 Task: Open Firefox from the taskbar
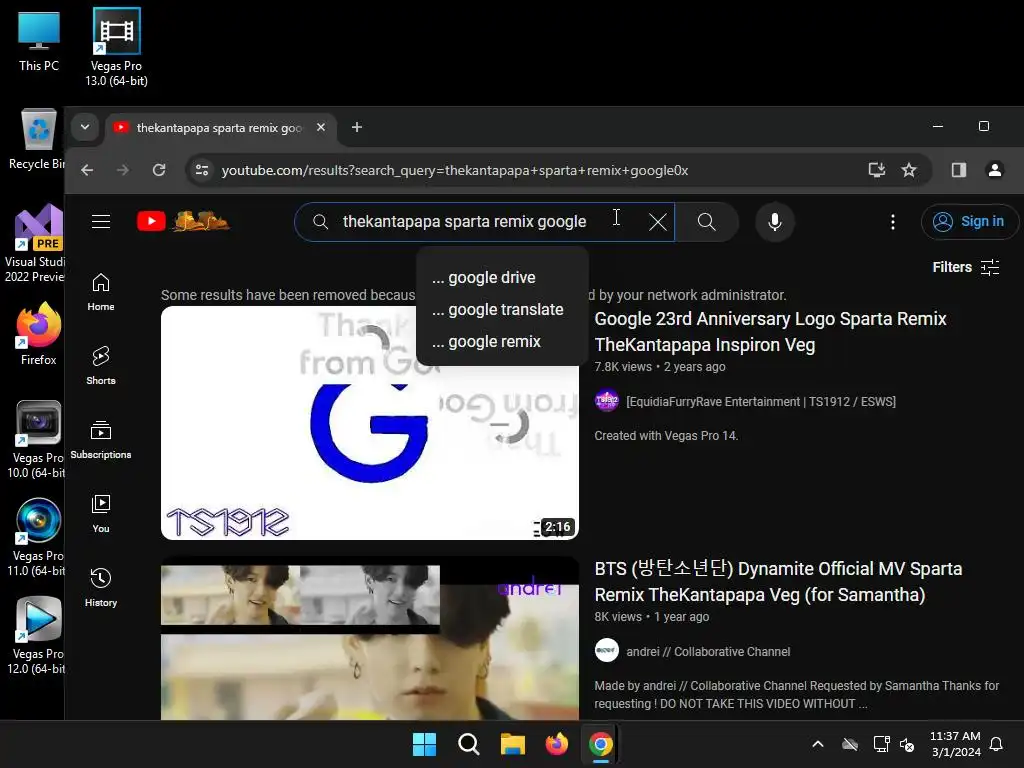tap(556, 744)
